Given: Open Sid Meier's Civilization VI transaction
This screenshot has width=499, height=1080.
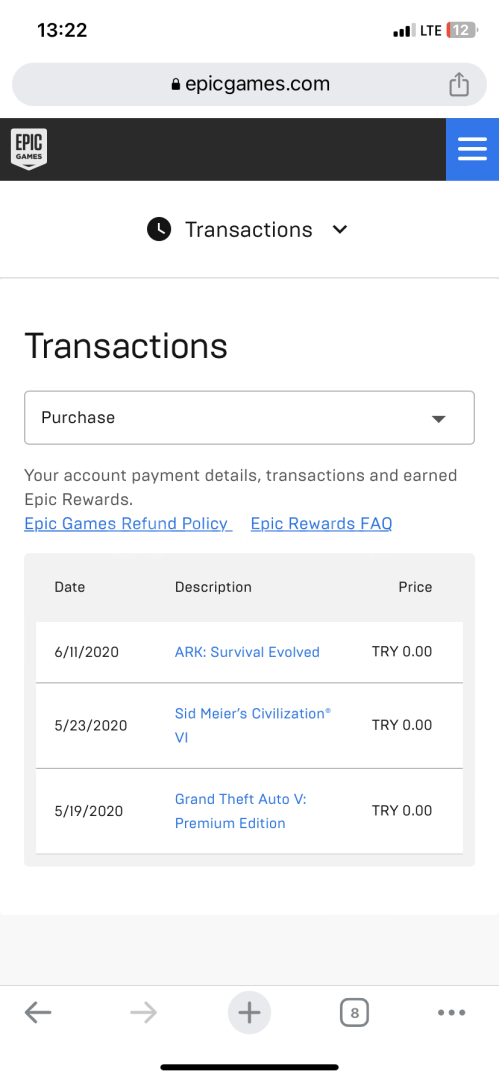Looking at the screenshot, I should click(253, 725).
